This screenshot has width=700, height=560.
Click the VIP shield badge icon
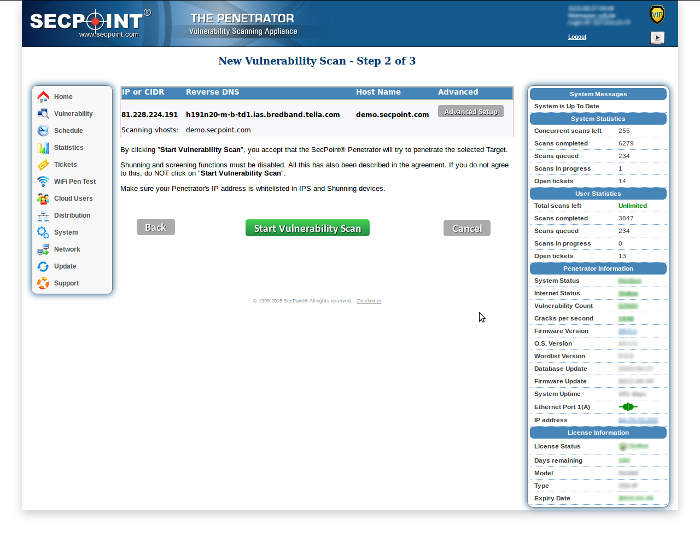657,15
